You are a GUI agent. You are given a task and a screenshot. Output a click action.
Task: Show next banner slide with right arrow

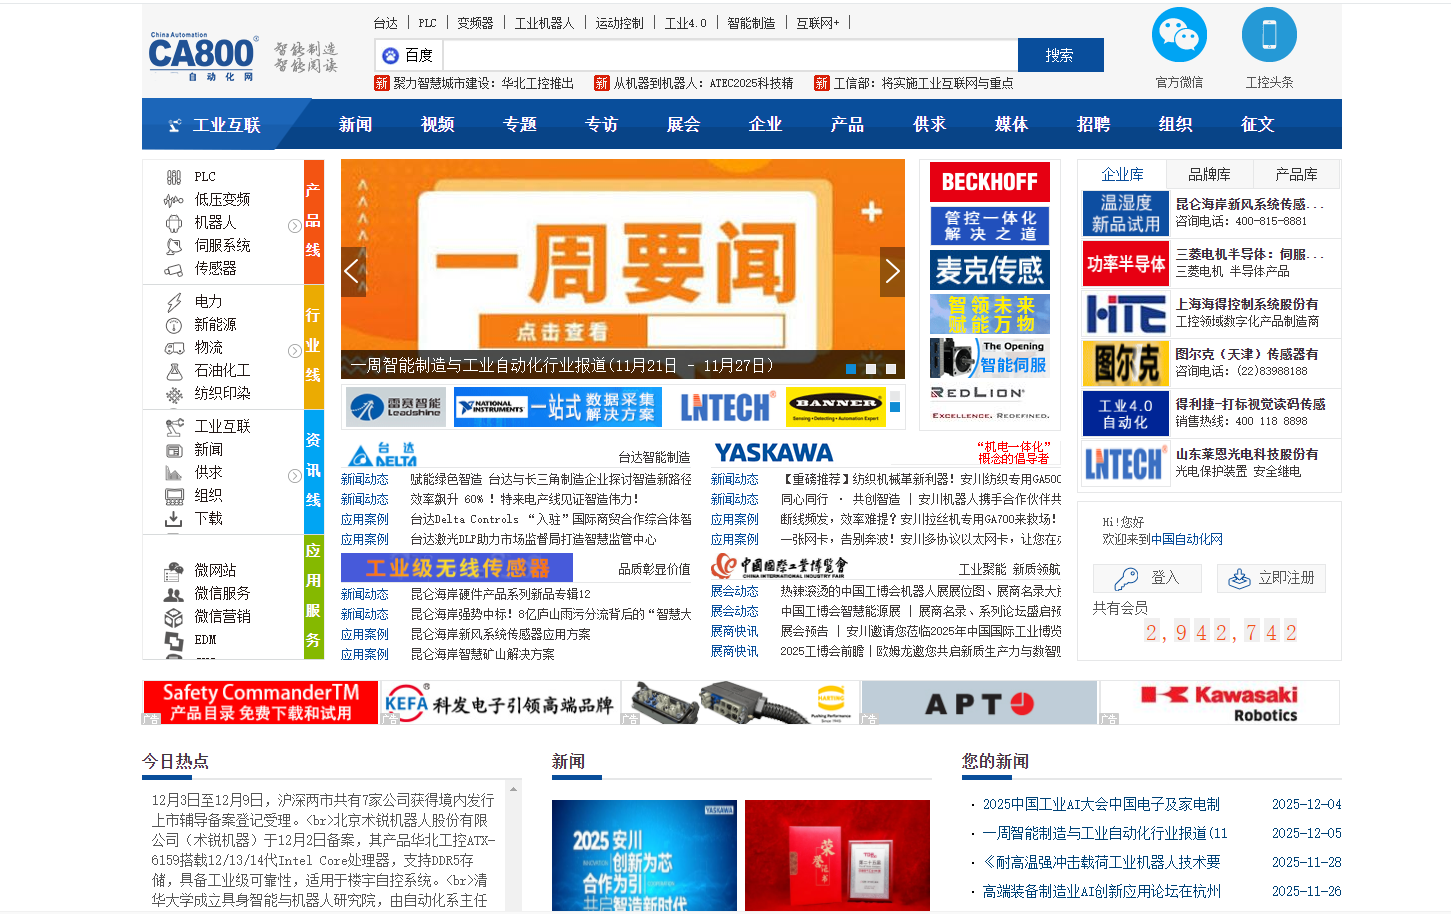(892, 271)
